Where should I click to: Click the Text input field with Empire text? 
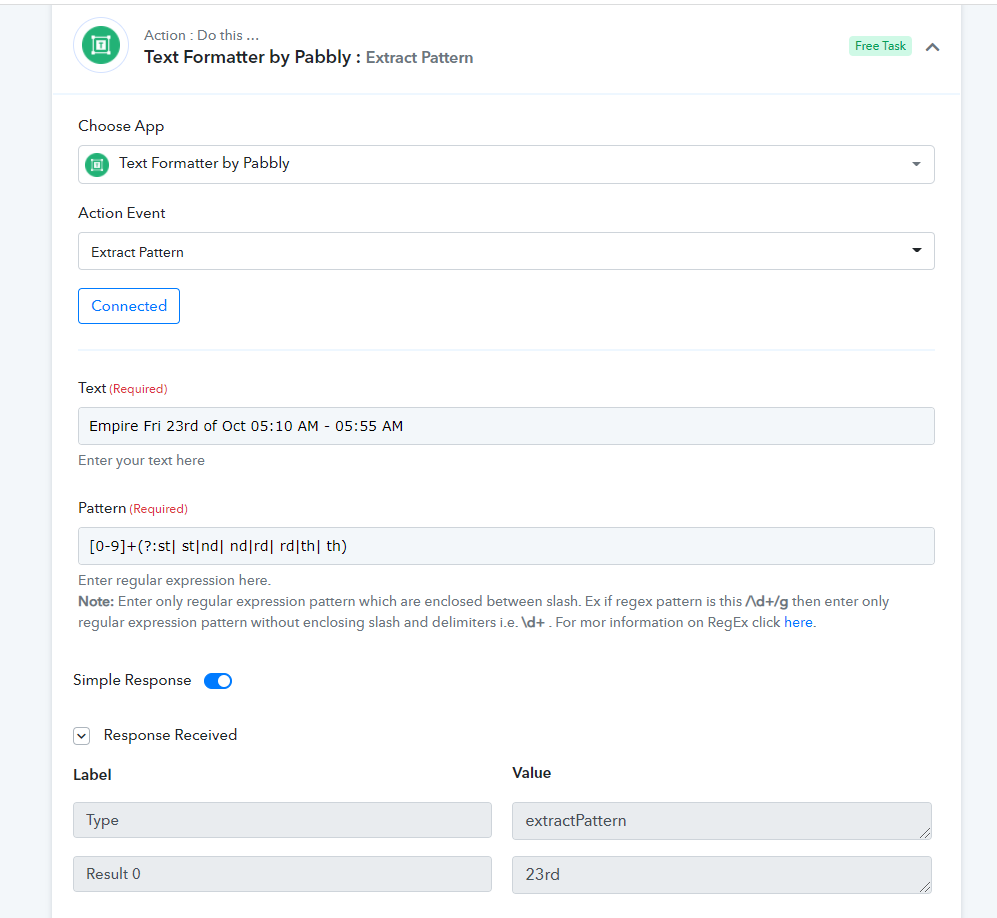(506, 426)
